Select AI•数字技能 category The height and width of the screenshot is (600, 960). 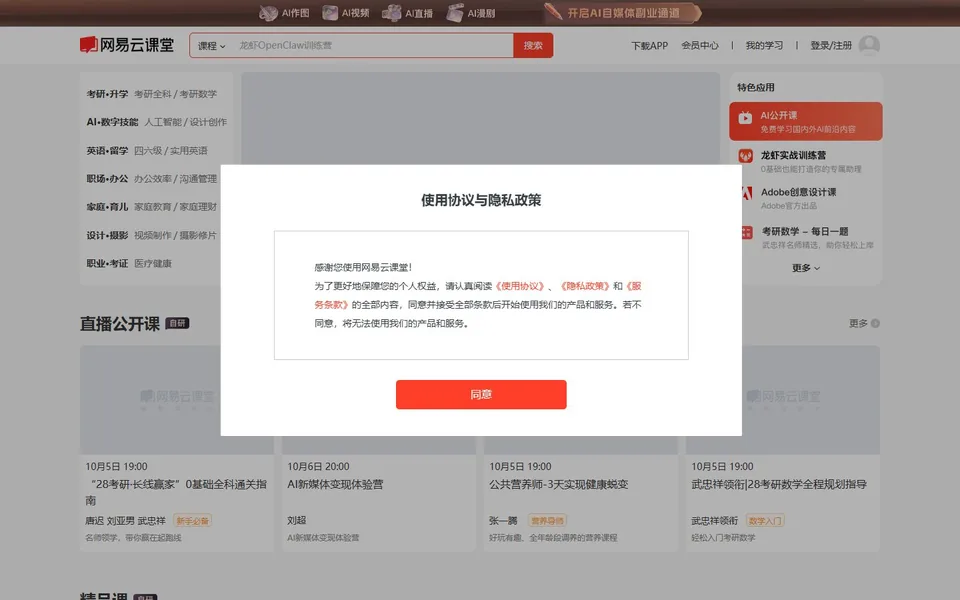click(x=112, y=122)
